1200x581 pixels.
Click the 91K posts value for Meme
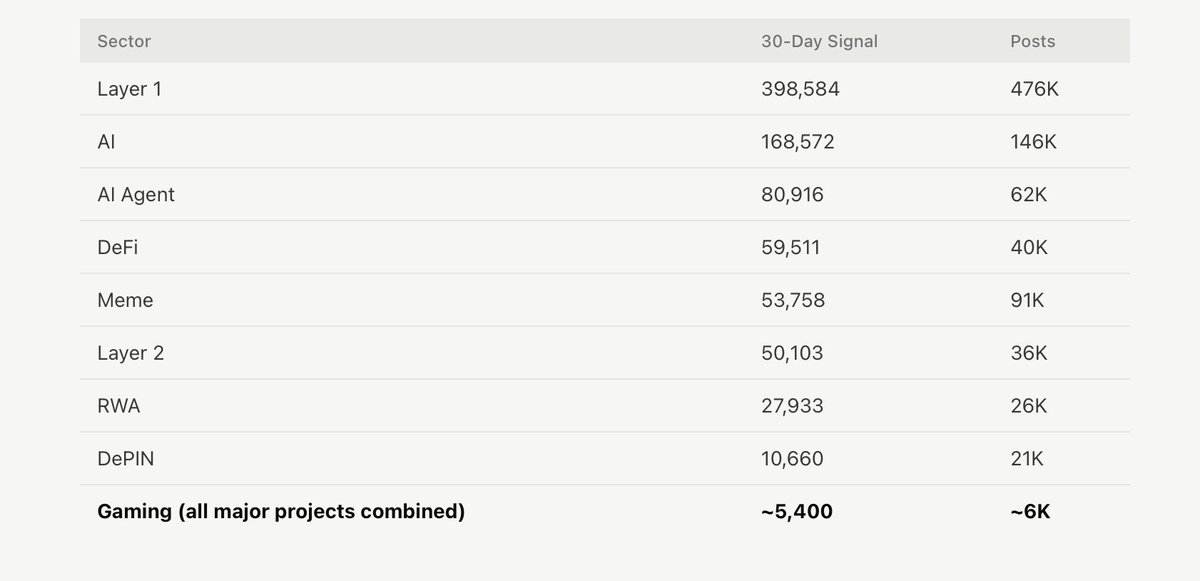point(1027,300)
